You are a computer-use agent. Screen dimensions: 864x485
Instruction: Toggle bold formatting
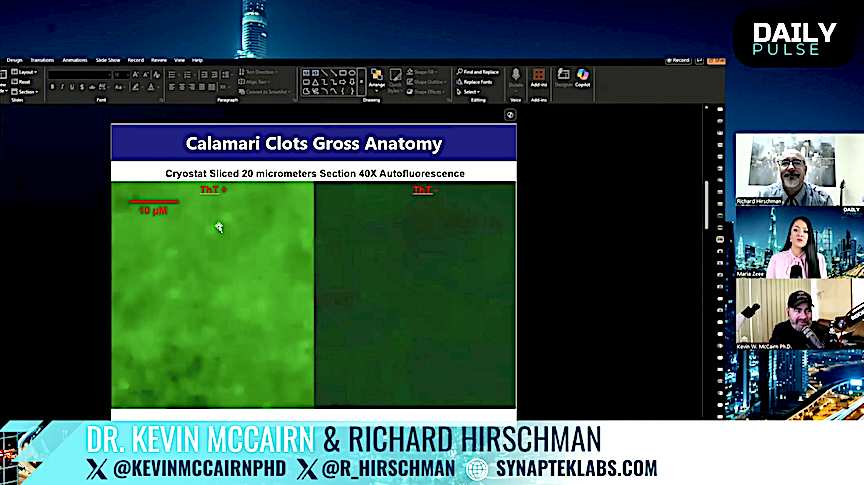coord(53,87)
